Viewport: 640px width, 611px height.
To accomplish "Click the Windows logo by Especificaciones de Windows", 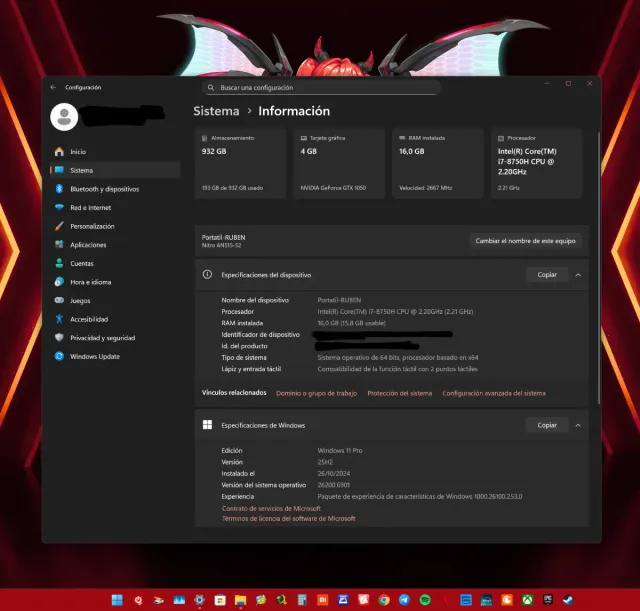I will coord(207,425).
